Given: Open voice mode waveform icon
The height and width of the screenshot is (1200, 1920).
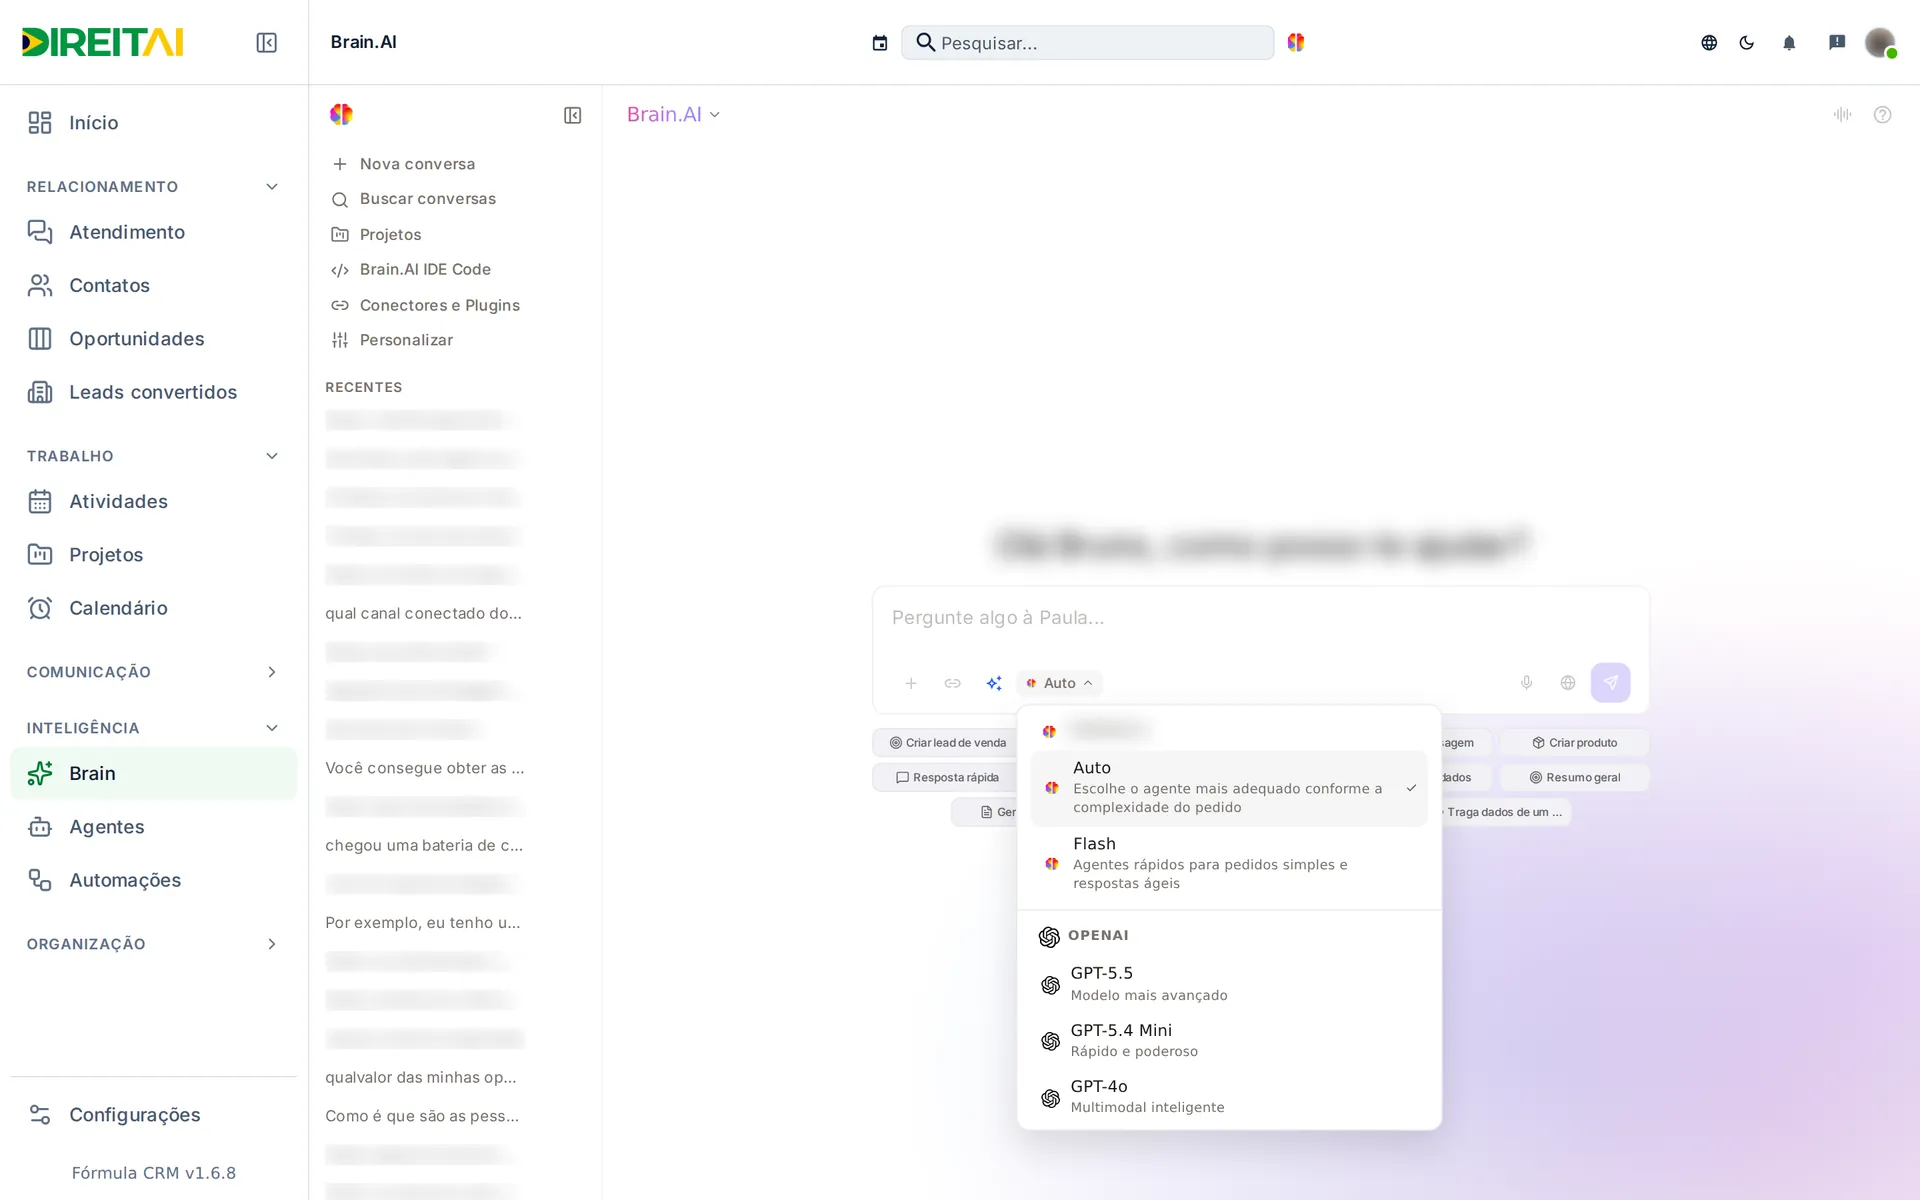Looking at the screenshot, I should tap(1843, 114).
